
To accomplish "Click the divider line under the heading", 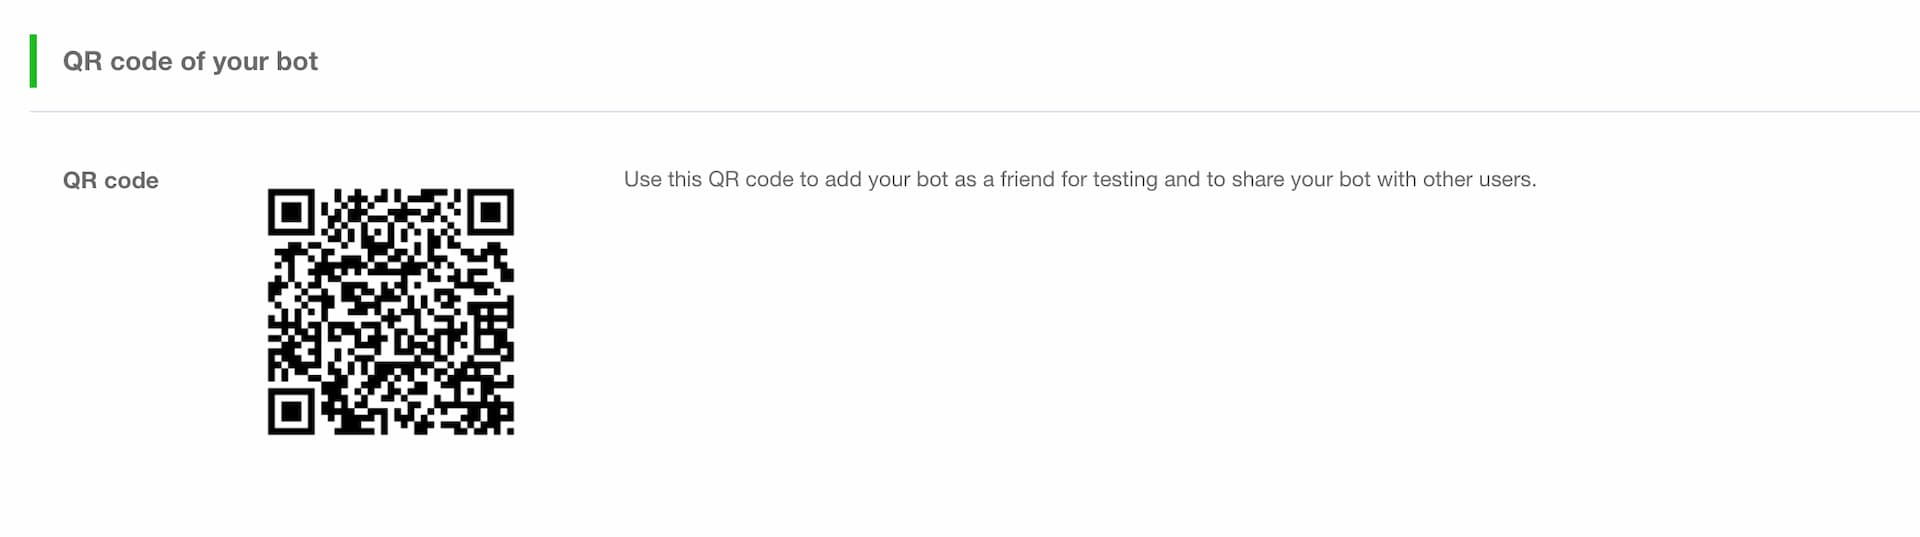I will (x=975, y=111).
